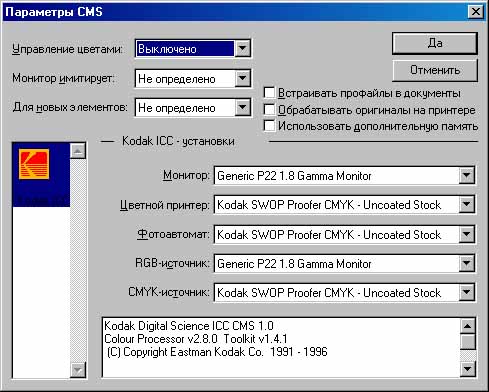Click Copyright Eastman Kodak Co. line

pyautogui.click(x=217, y=352)
